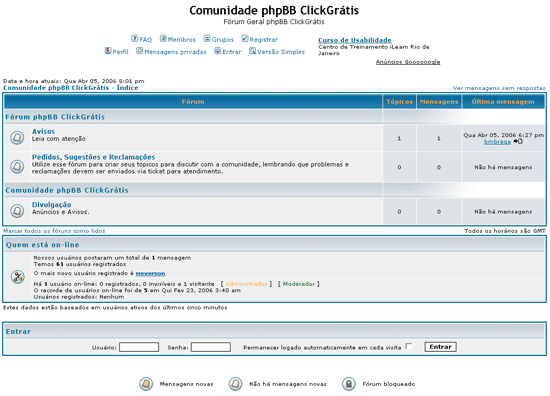Open the Mensagens privadas menu link
Screen dimensions: 550x396
(x=175, y=52)
